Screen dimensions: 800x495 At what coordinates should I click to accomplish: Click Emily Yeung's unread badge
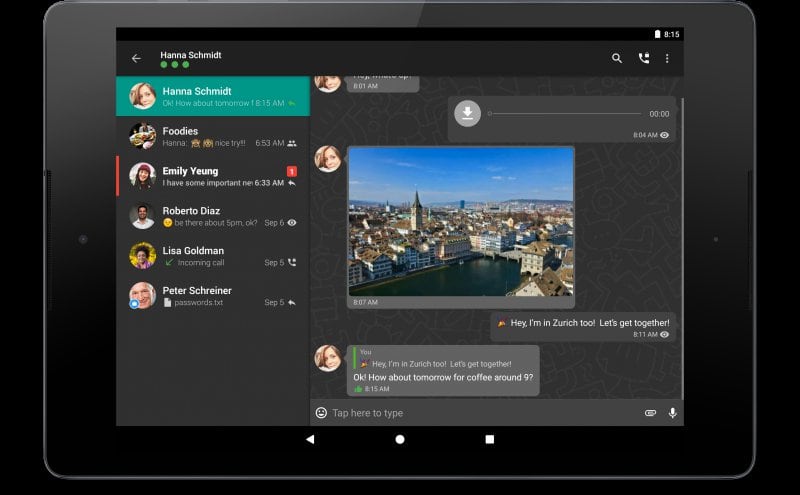coord(292,171)
